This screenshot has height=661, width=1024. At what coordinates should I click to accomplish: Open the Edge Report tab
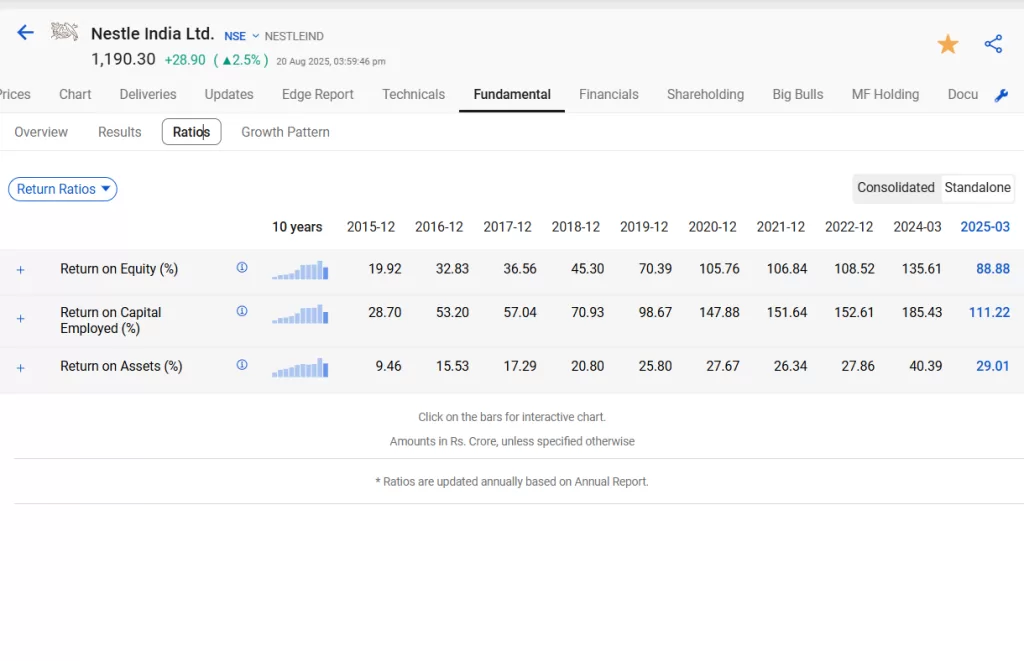[x=317, y=94]
